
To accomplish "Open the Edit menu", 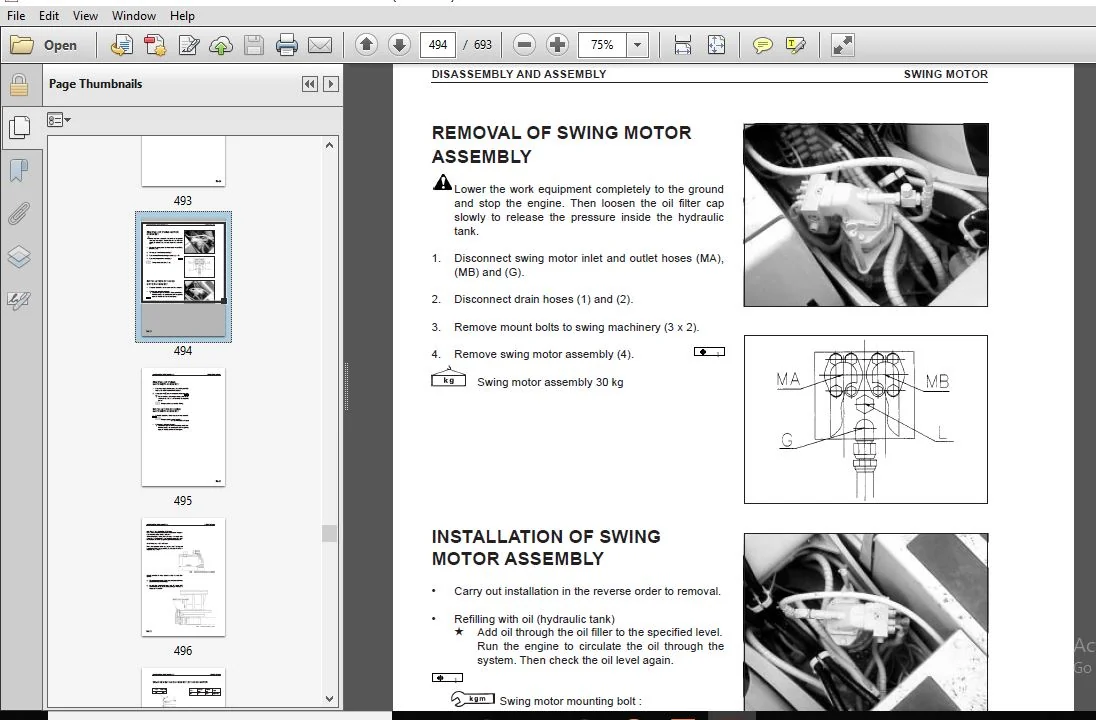I will 48,15.
